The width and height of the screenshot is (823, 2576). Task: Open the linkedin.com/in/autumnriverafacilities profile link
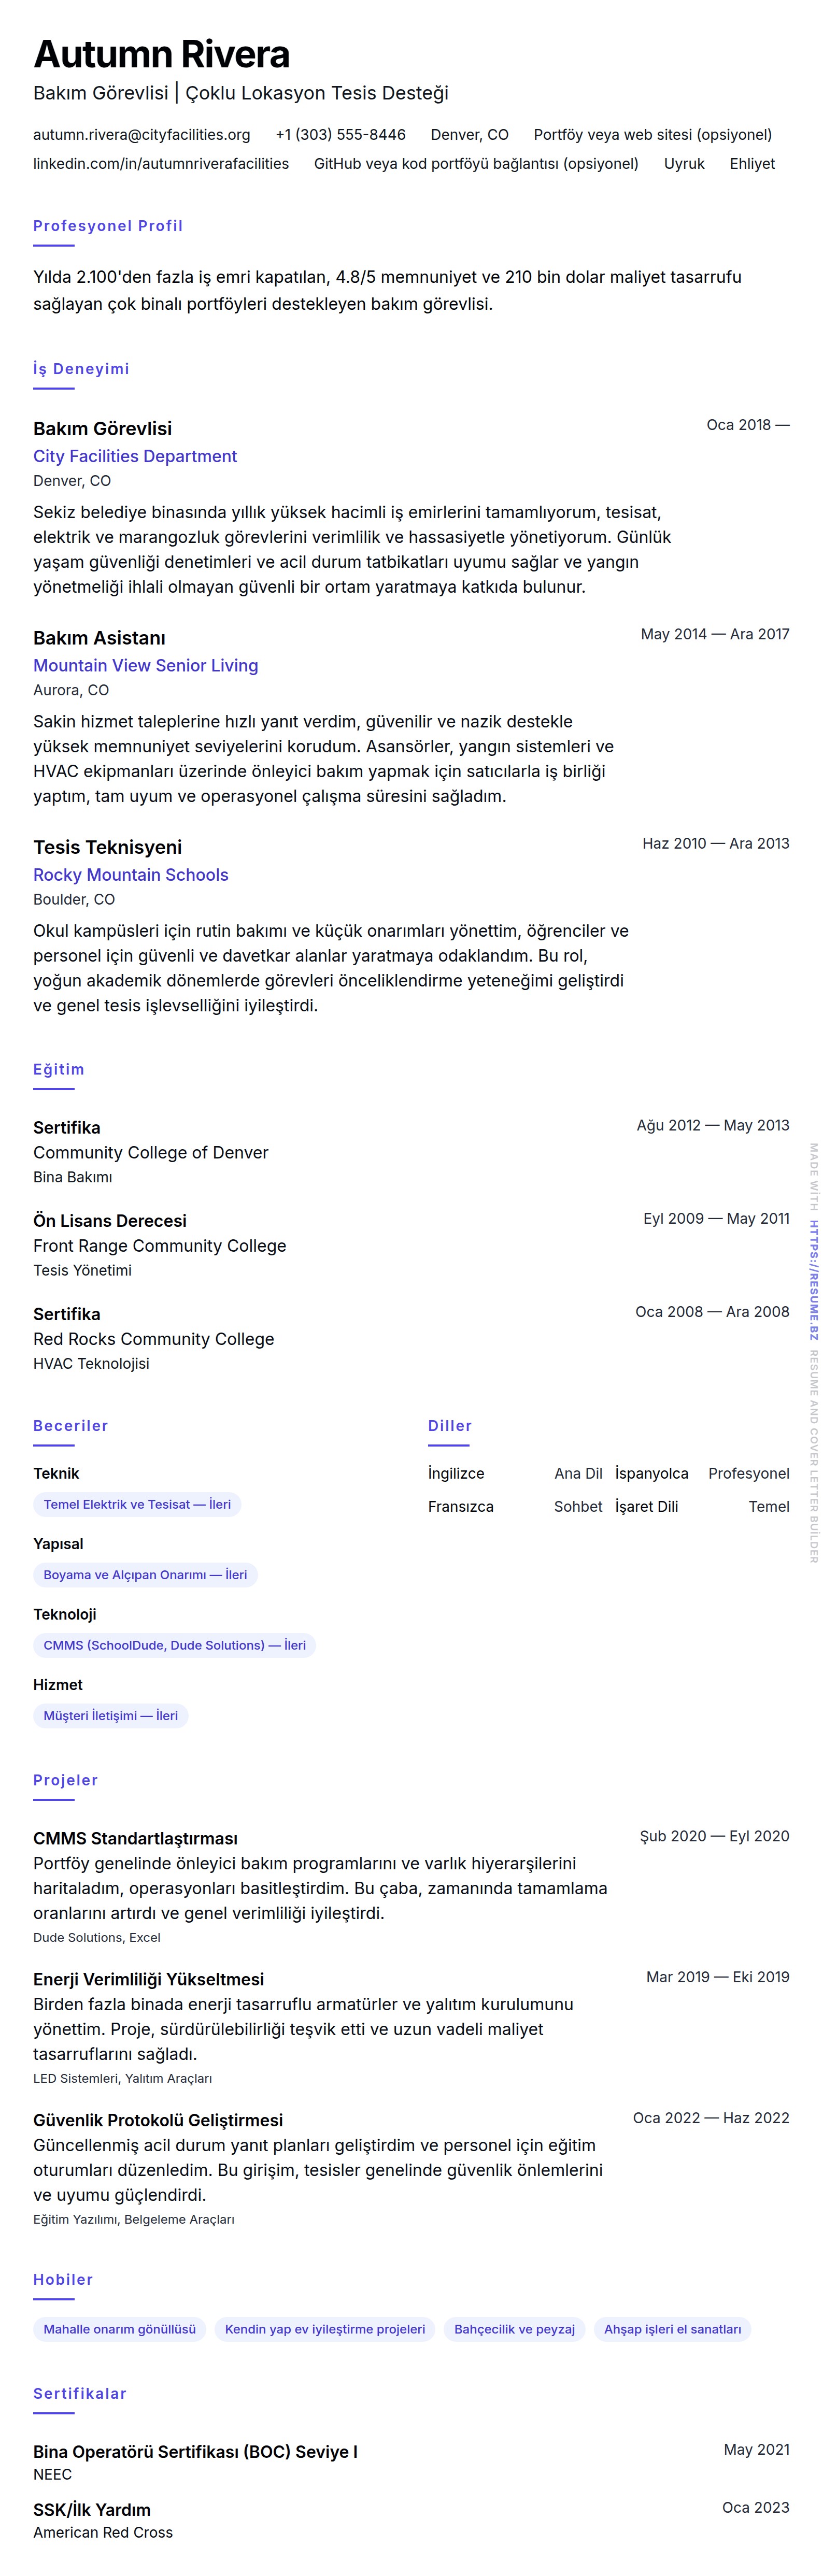161,163
